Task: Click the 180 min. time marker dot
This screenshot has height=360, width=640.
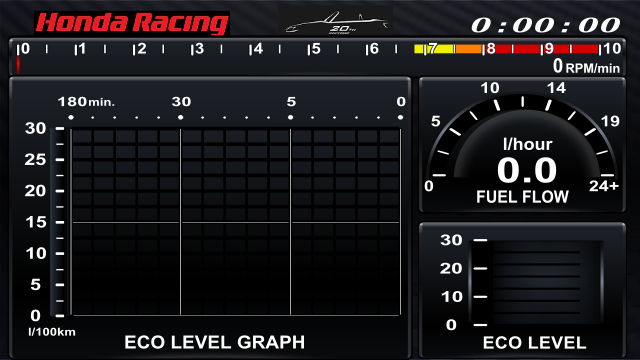Action: [x=71, y=118]
